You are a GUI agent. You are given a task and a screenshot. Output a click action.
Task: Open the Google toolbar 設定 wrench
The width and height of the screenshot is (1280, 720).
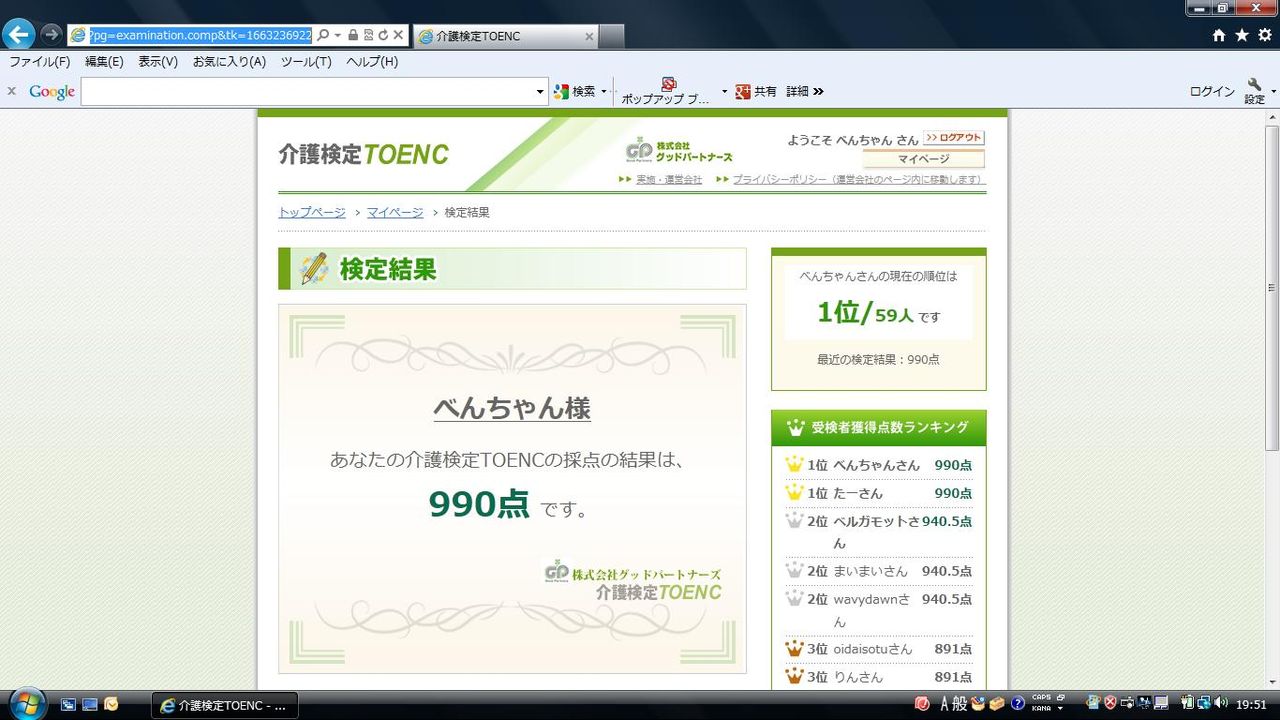(1254, 91)
